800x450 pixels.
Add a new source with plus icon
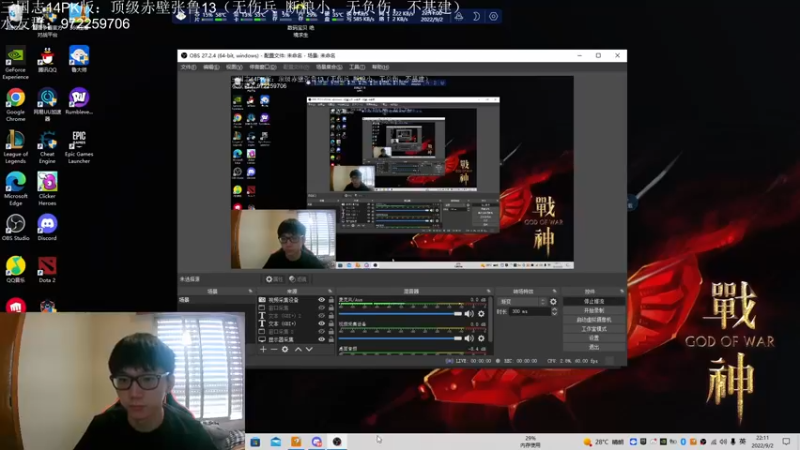click(263, 349)
